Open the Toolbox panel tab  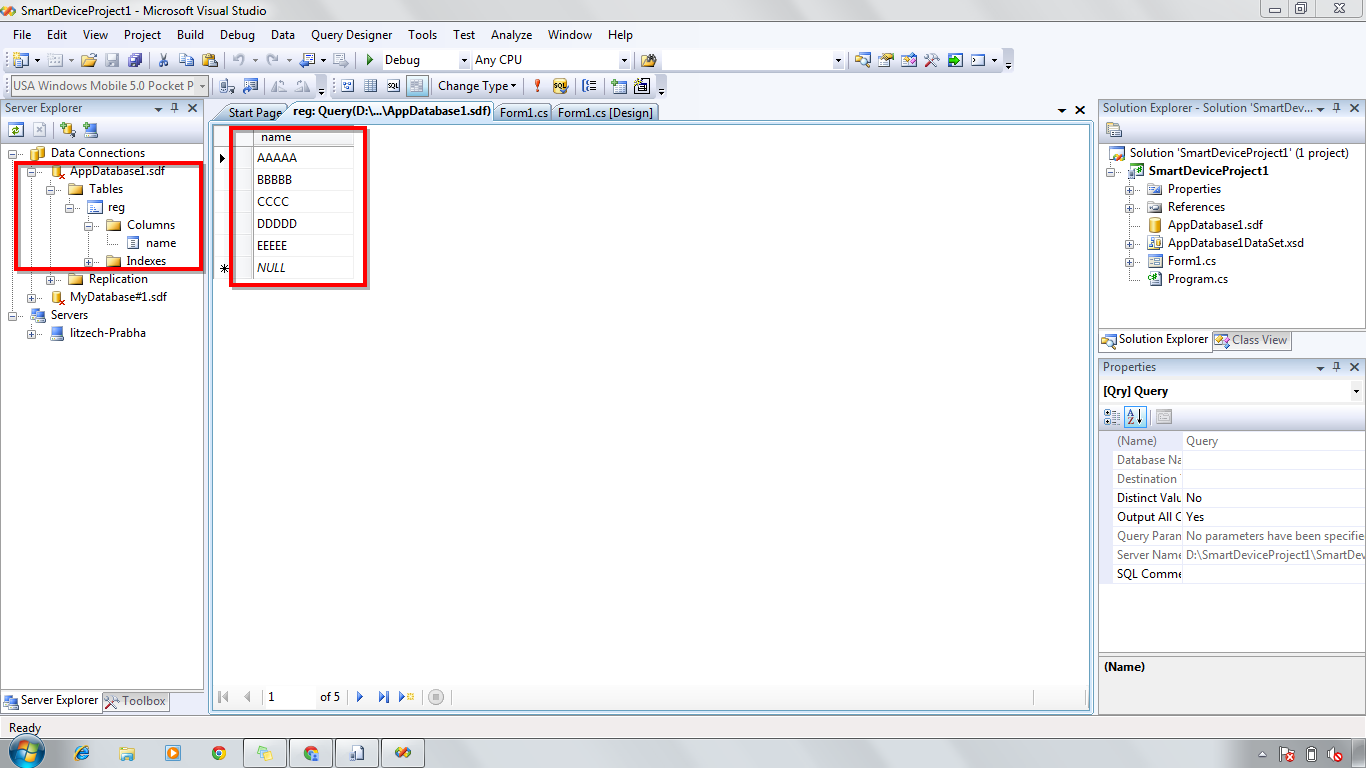point(136,701)
